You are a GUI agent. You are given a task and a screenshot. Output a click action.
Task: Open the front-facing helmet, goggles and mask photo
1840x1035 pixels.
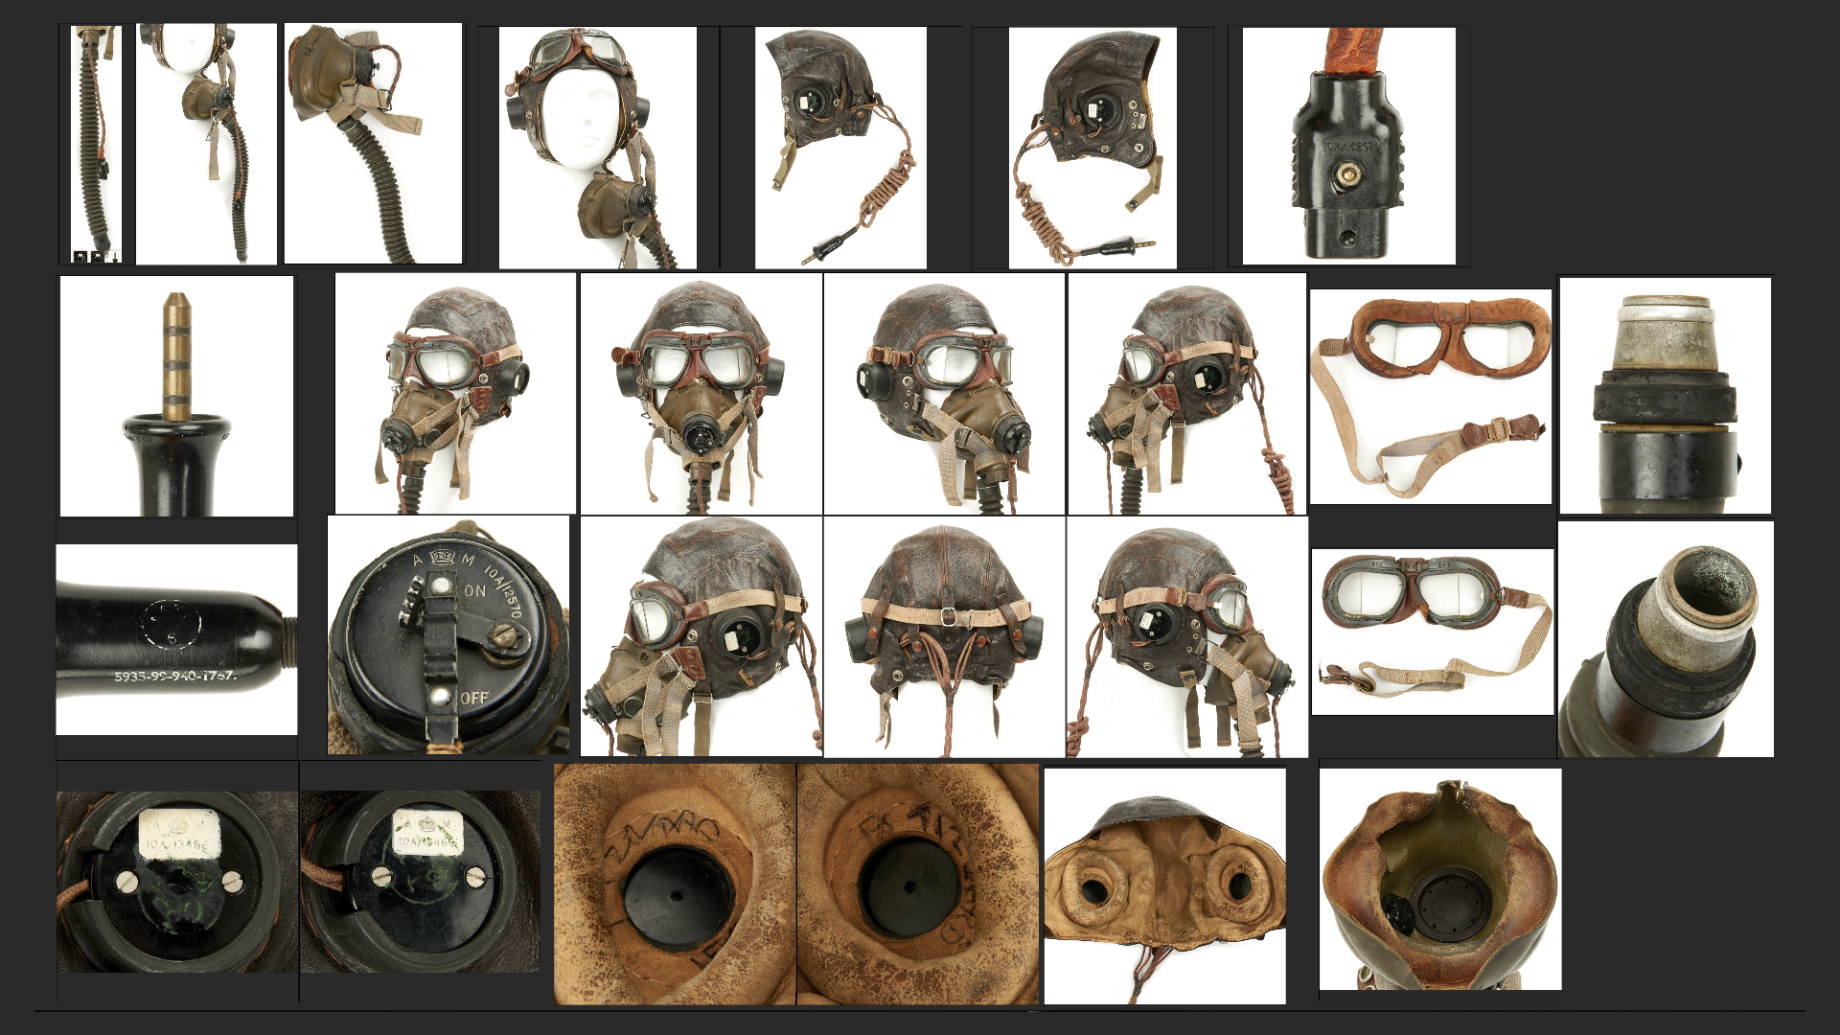click(701, 394)
